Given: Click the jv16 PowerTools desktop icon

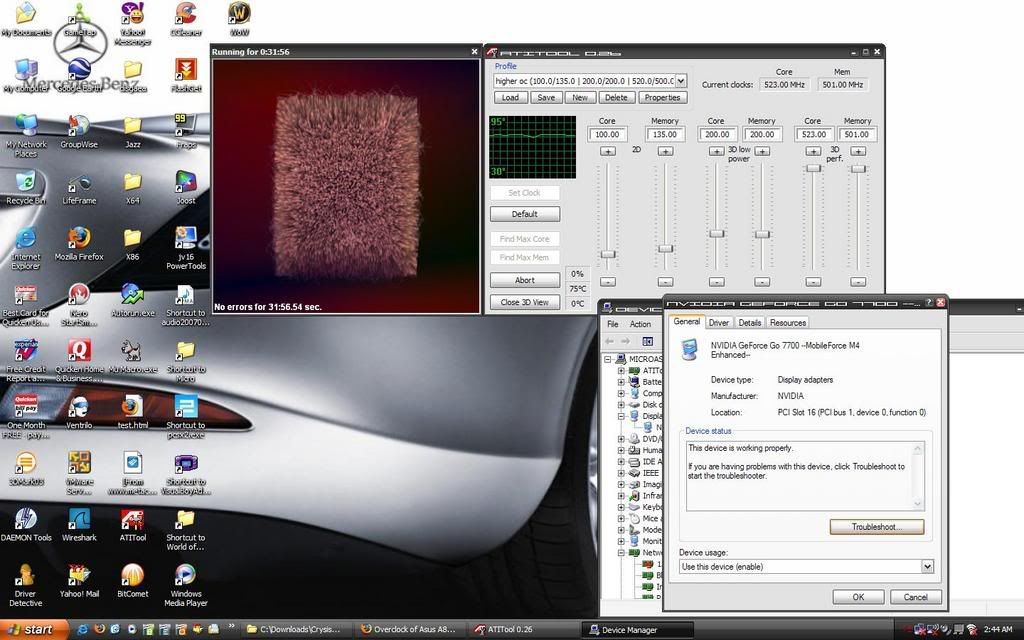Looking at the screenshot, I should 186,248.
